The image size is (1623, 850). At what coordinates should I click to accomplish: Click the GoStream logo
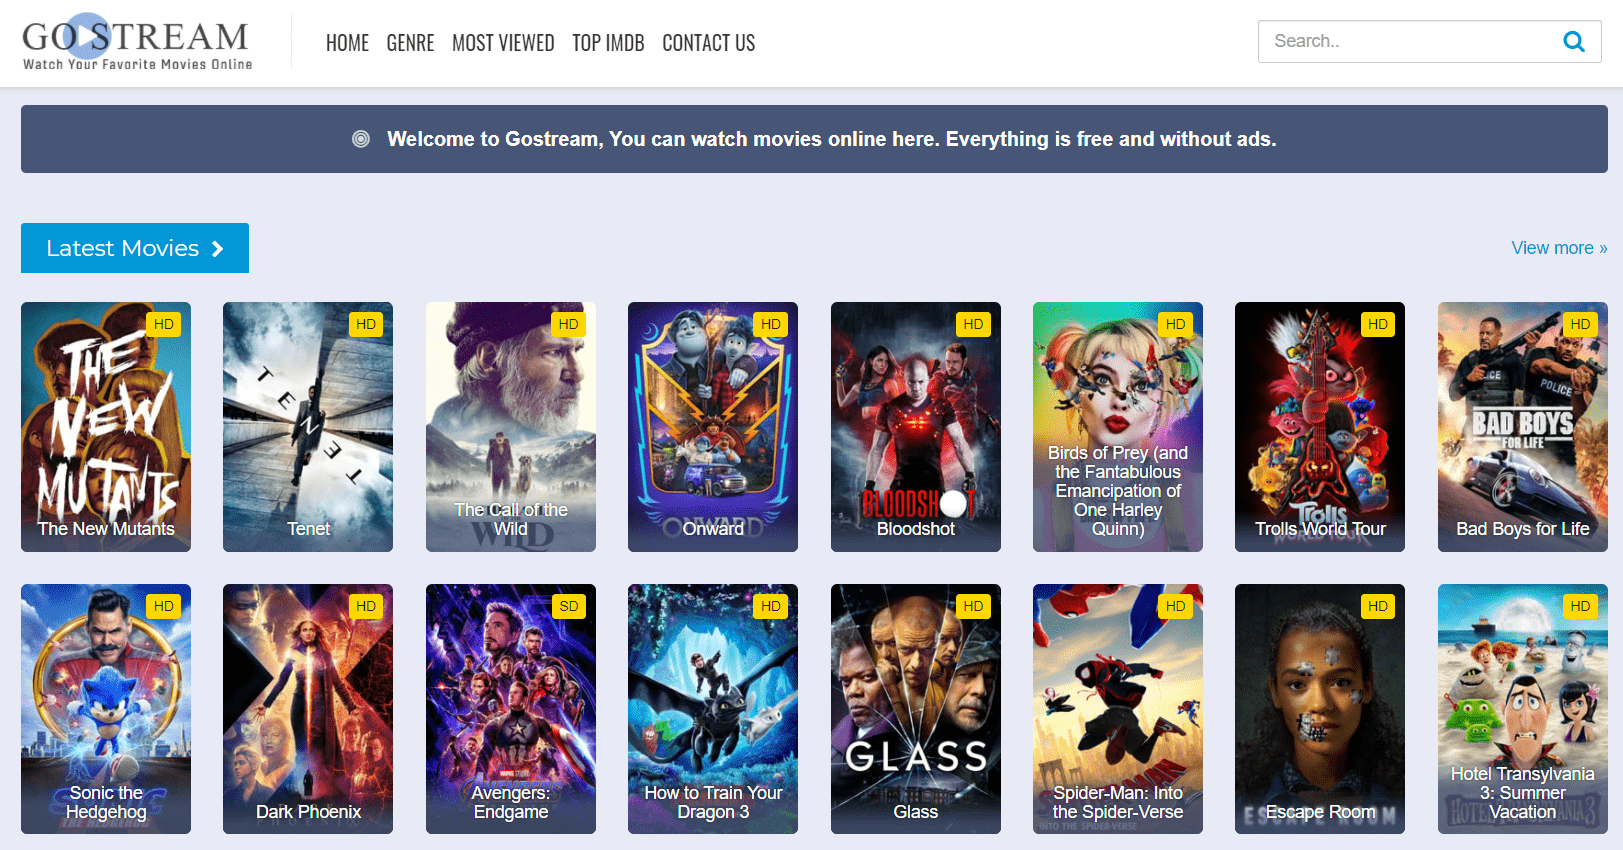click(x=137, y=43)
